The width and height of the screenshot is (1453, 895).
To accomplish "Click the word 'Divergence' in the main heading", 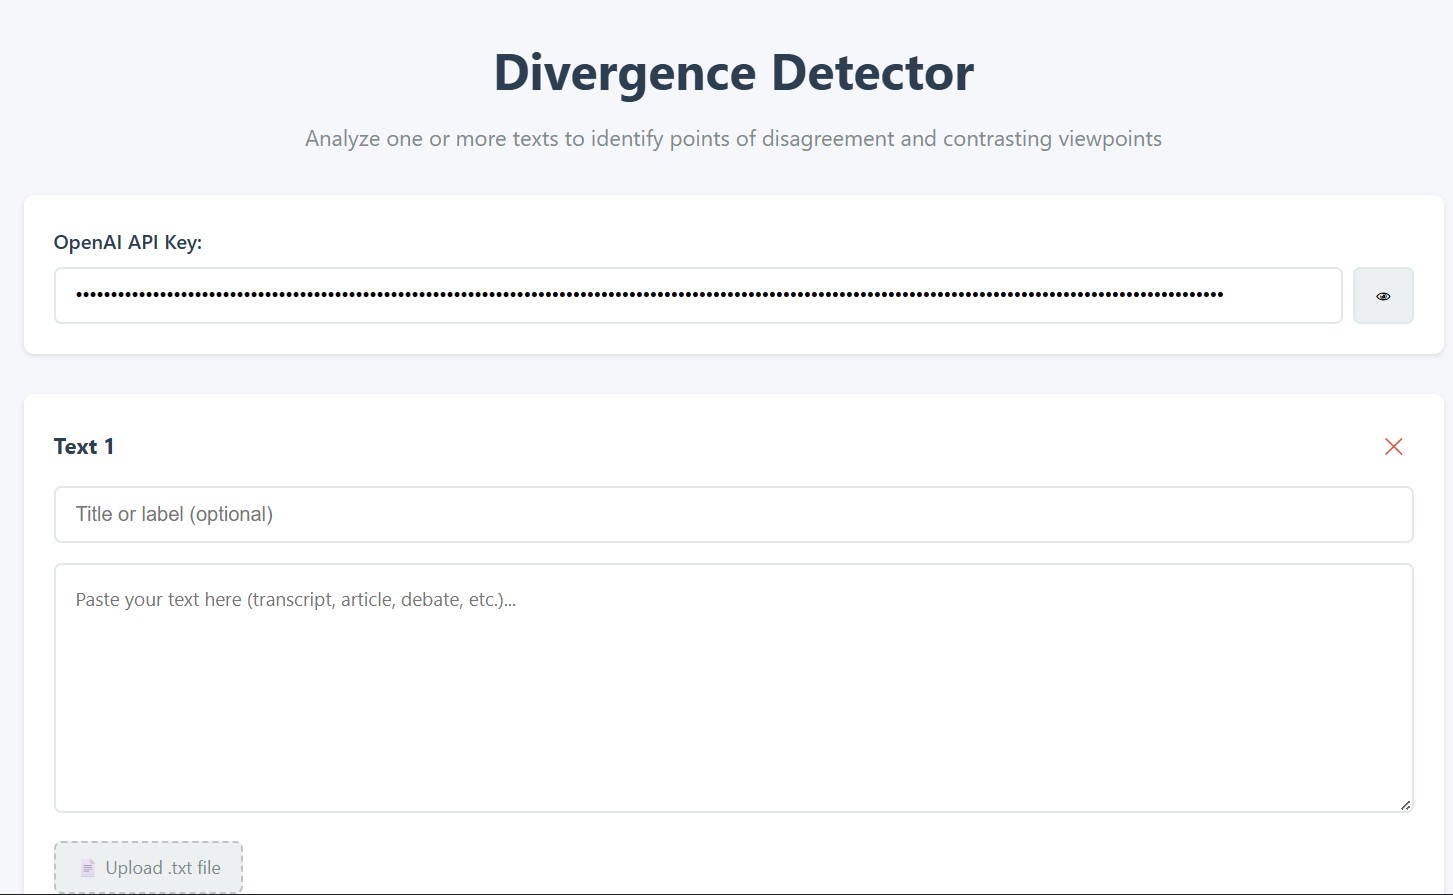I will (624, 73).
